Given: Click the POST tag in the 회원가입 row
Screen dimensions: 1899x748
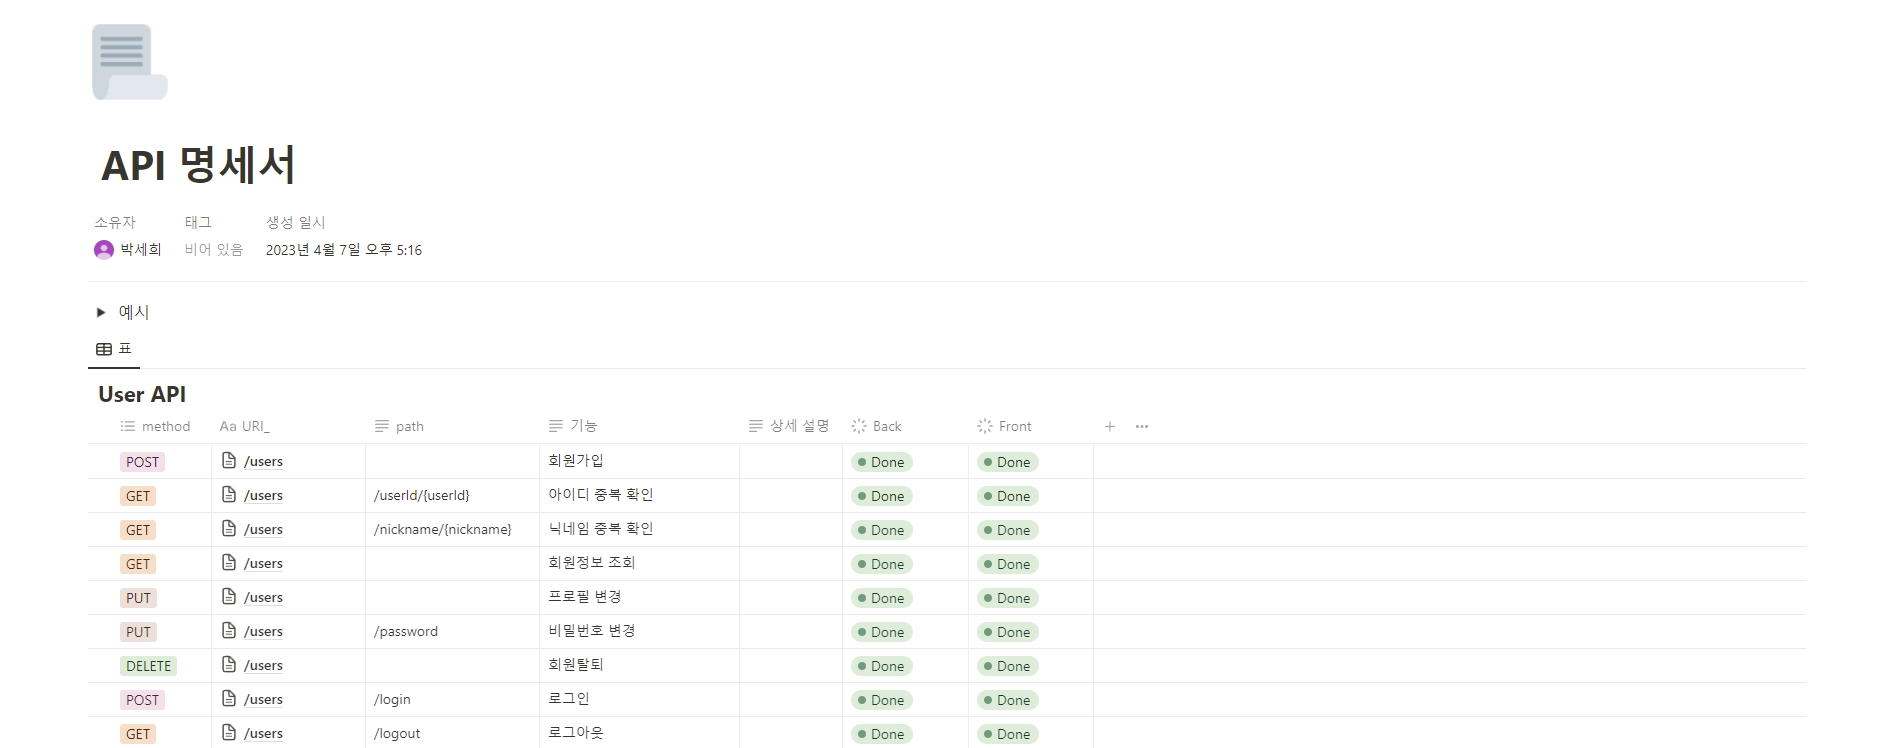Looking at the screenshot, I should coord(142,462).
